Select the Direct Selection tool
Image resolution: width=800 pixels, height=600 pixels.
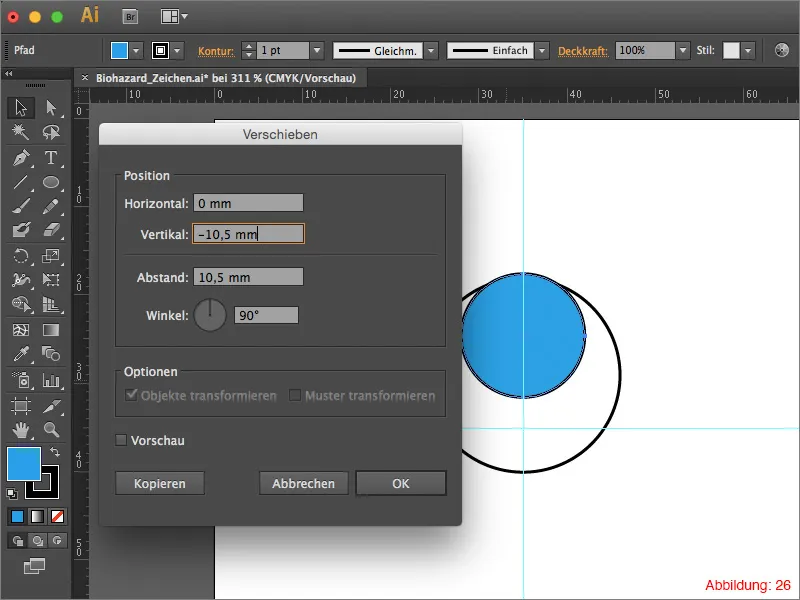point(51,108)
